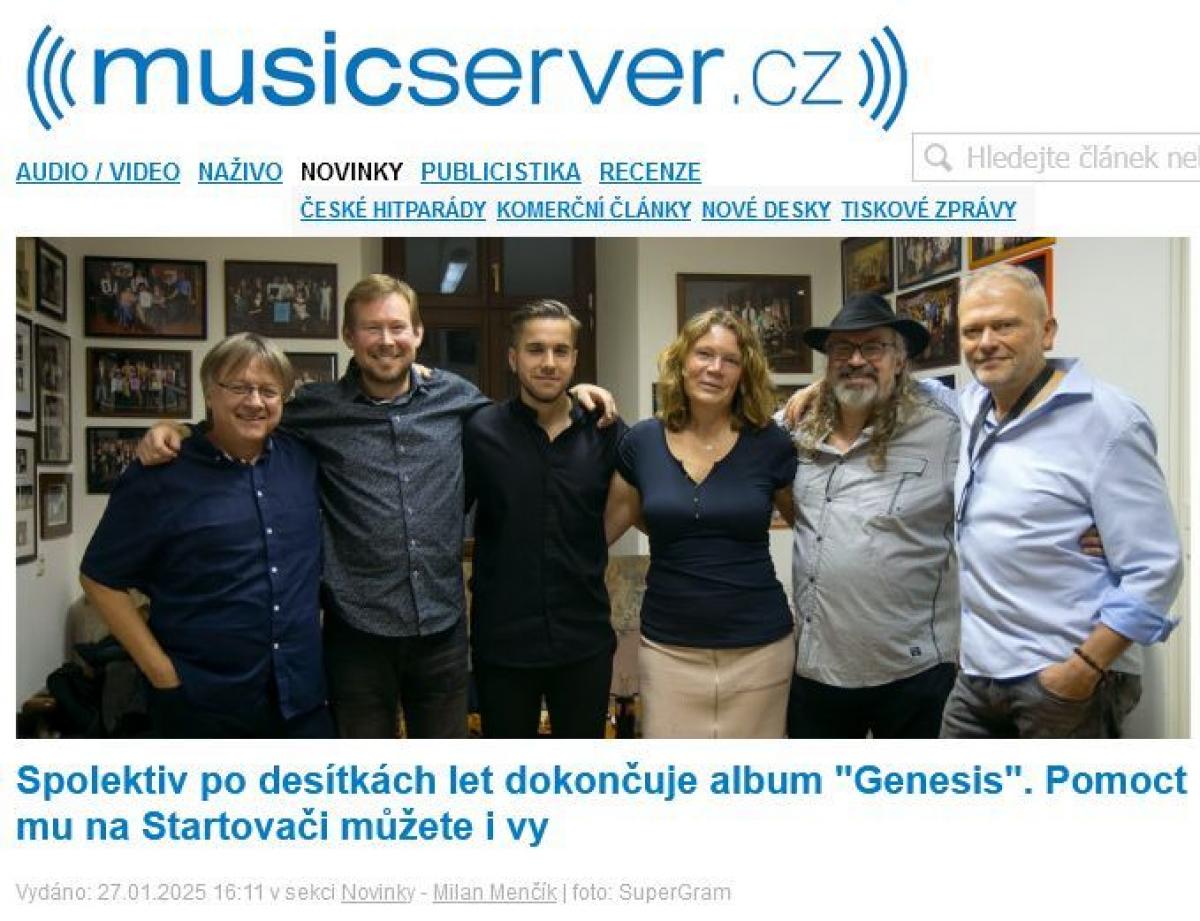Open ČESKÉ HITPARÁDY submenu link
The height and width of the screenshot is (921, 1200).
(x=393, y=210)
